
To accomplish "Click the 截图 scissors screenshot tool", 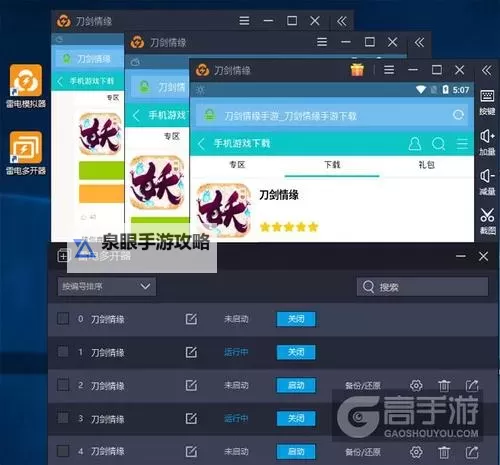I will point(487,221).
